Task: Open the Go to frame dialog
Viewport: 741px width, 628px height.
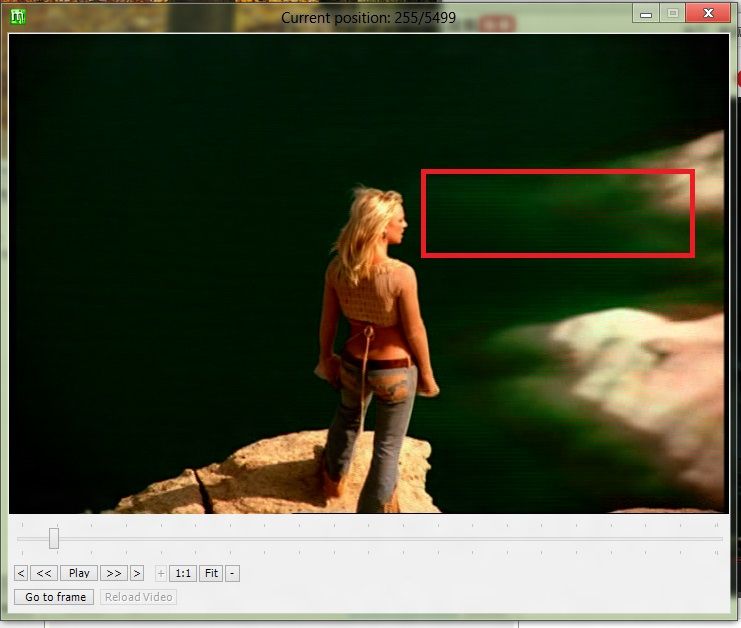Action: tap(55, 597)
